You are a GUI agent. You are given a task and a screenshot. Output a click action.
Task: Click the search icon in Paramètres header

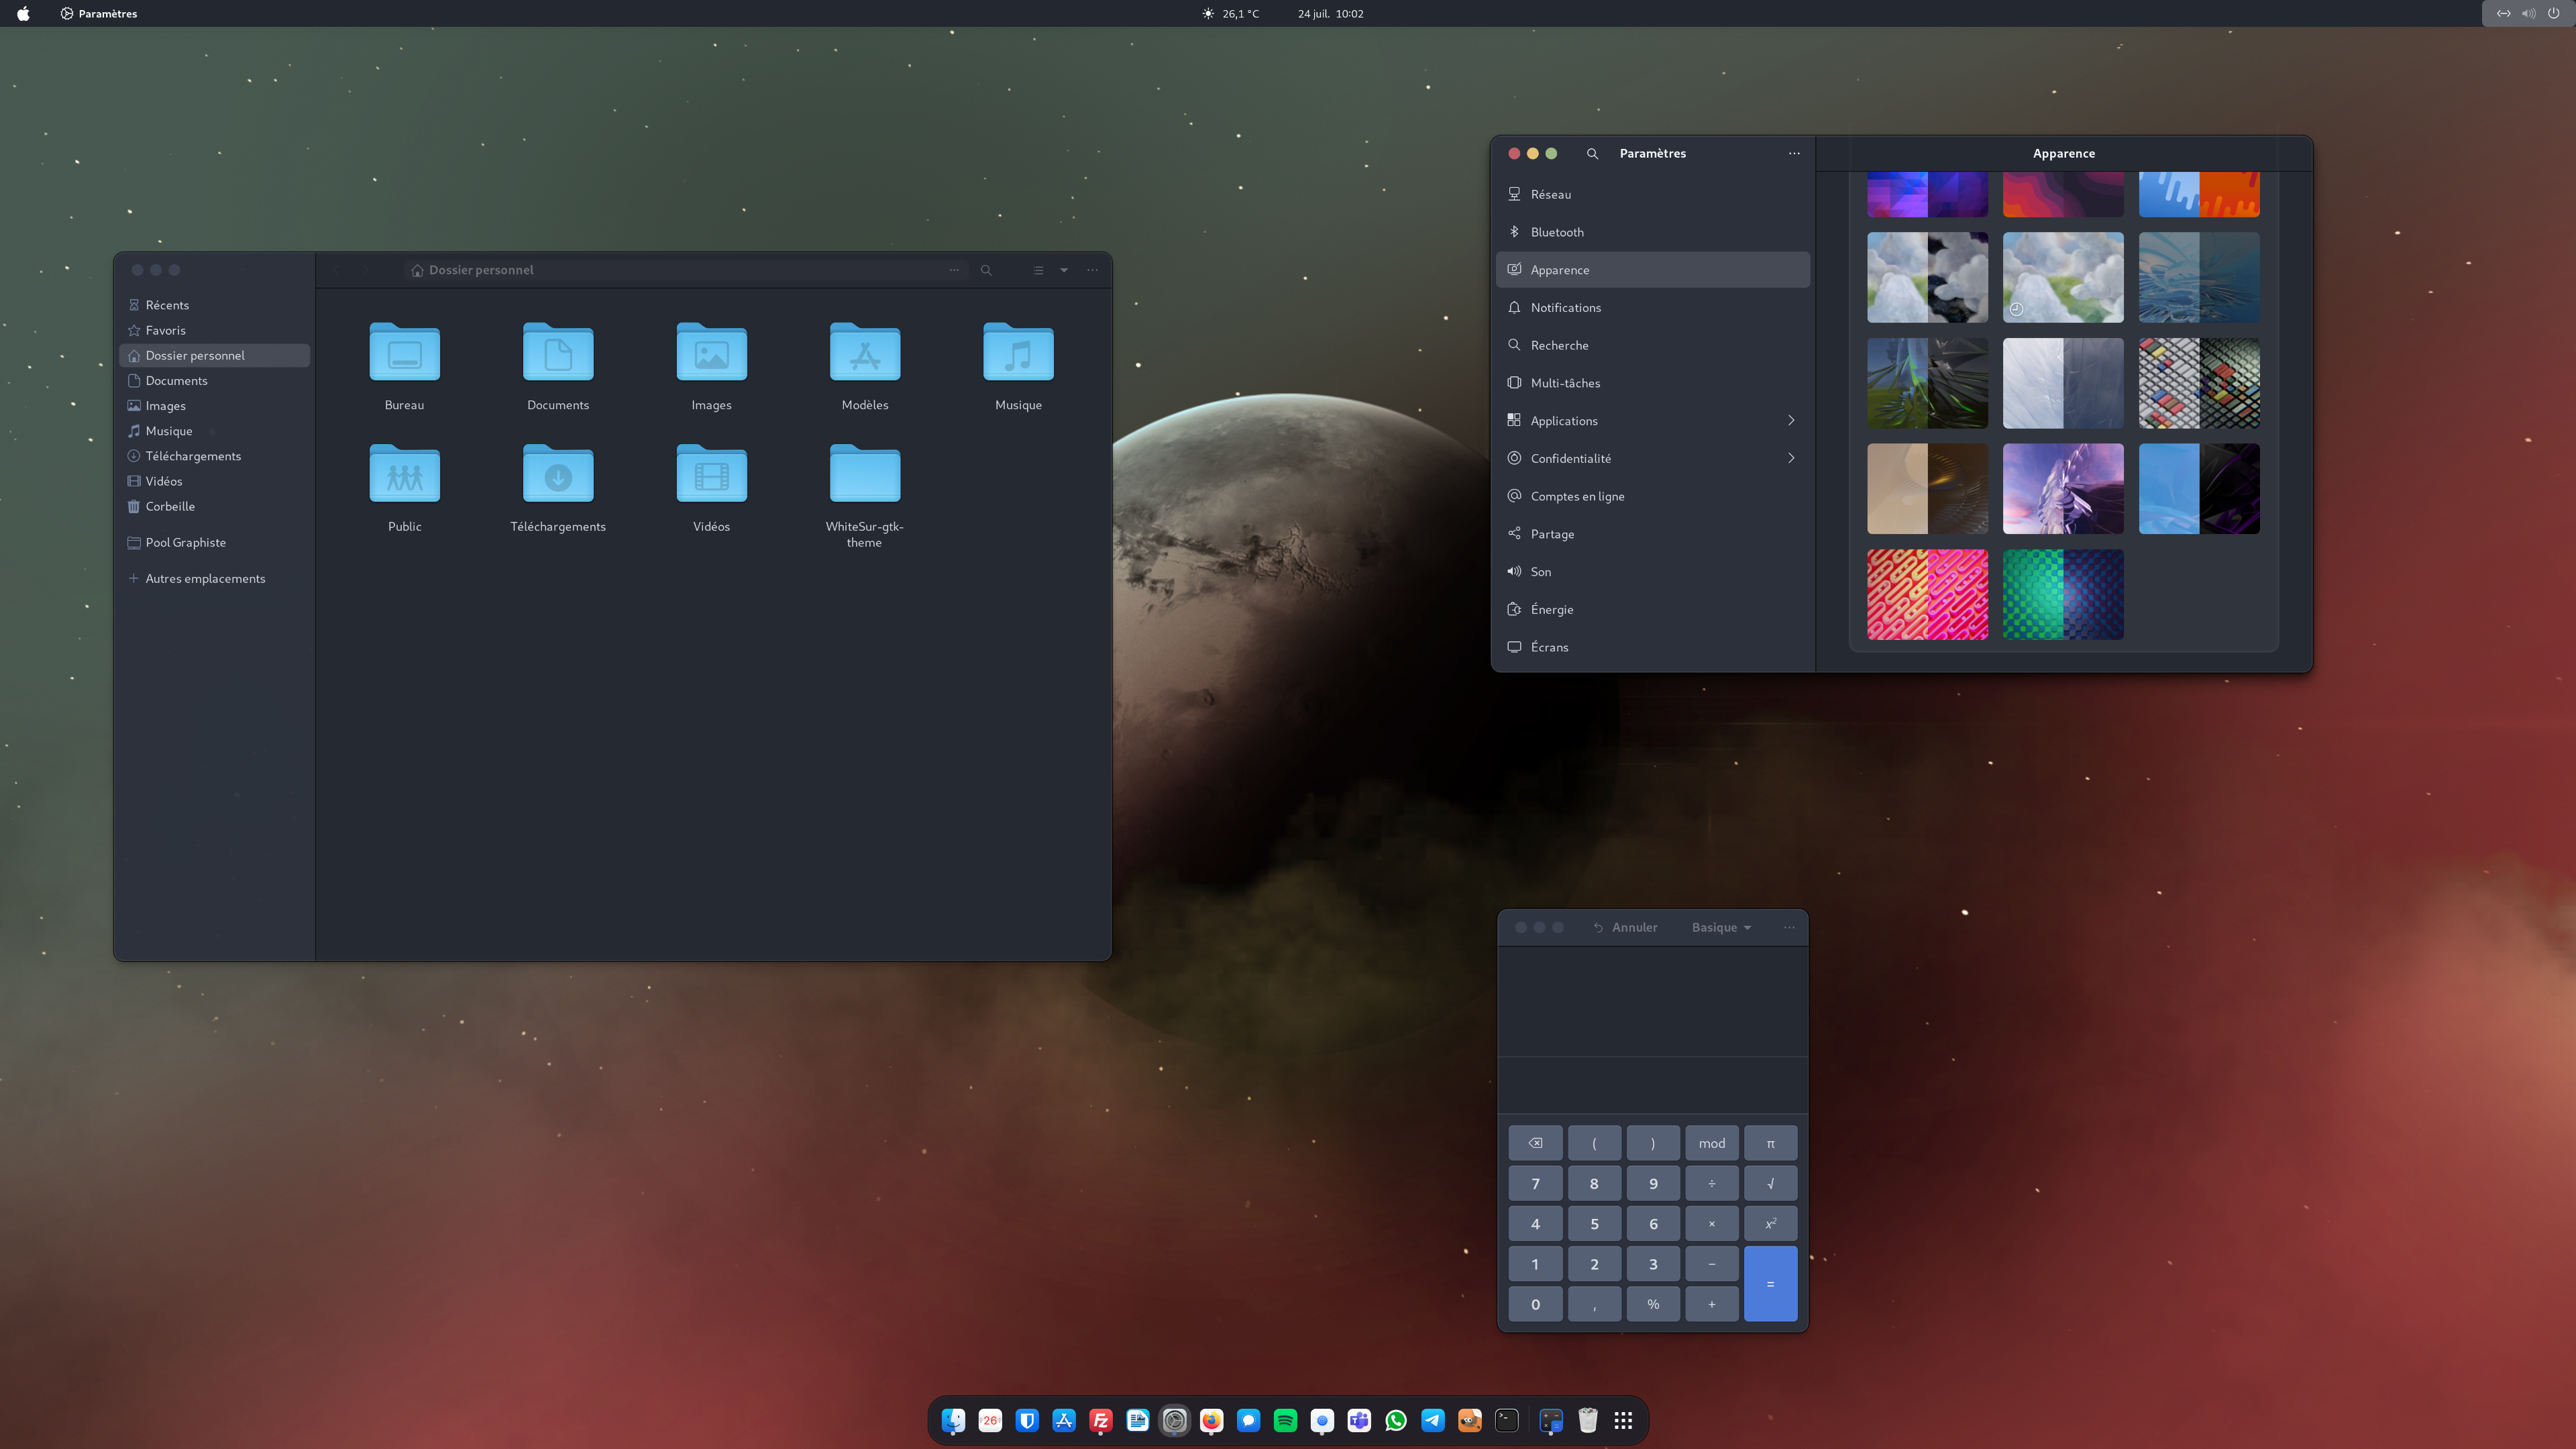click(x=1592, y=153)
